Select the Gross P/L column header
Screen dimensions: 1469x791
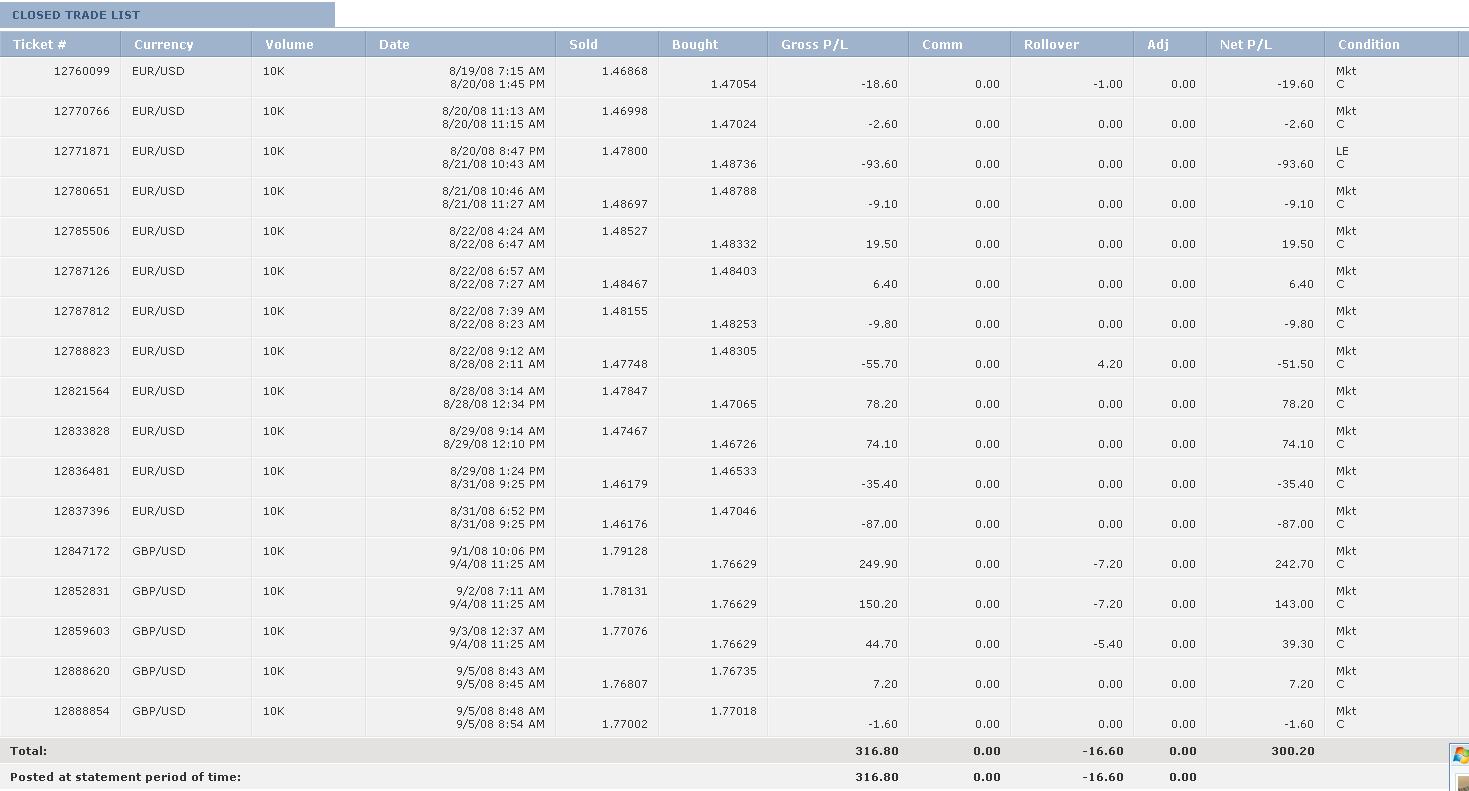tap(838, 44)
